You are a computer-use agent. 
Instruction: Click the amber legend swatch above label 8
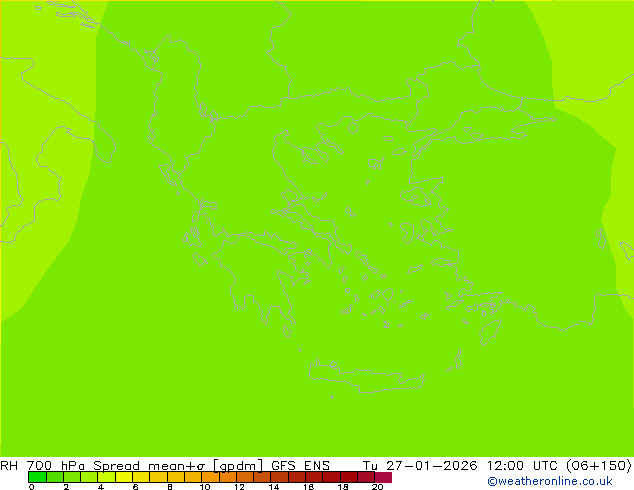pos(175,477)
